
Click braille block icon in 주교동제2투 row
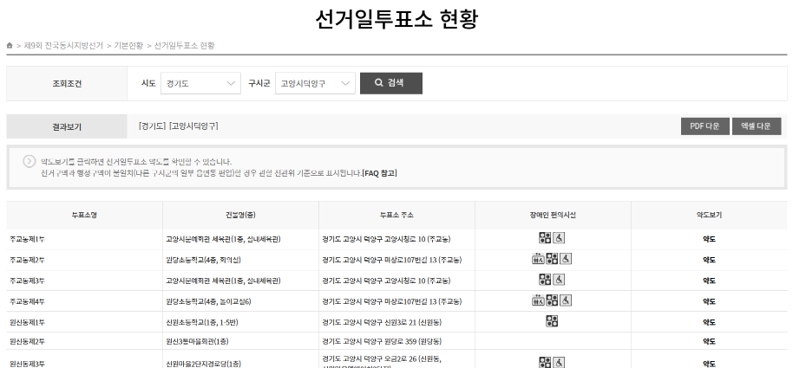pyautogui.click(x=552, y=259)
